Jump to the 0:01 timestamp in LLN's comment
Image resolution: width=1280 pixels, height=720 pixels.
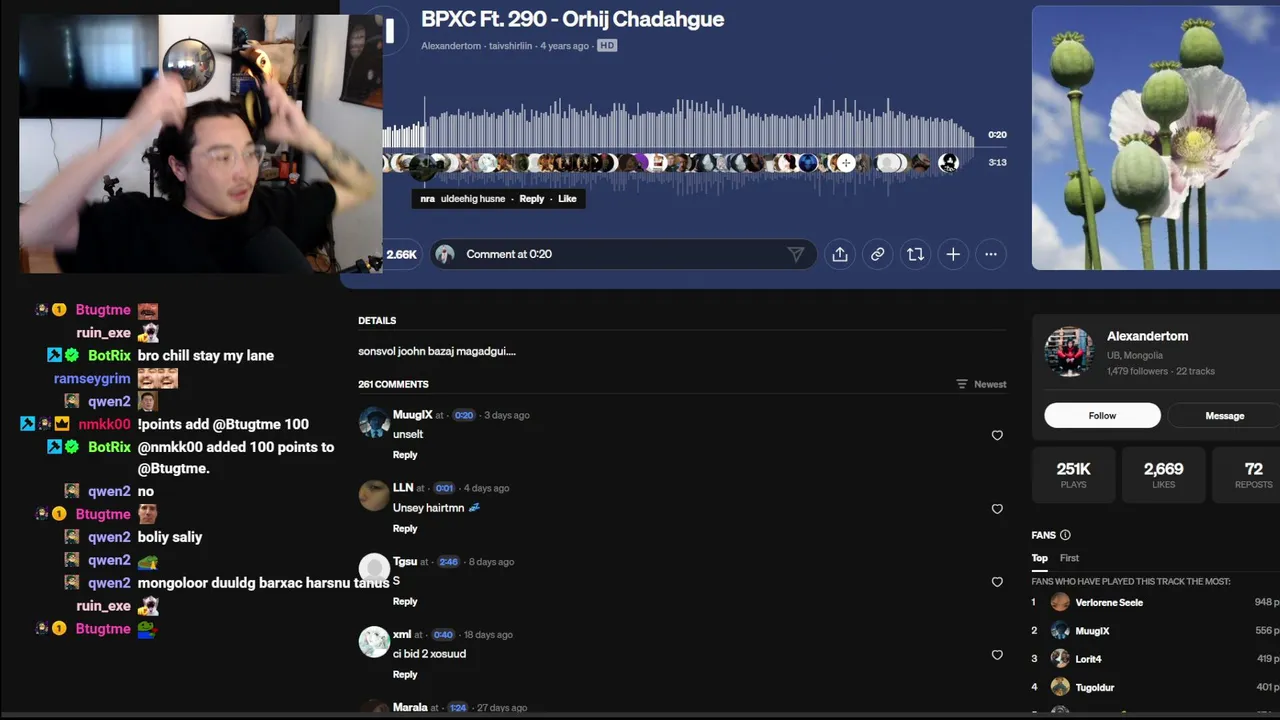444,488
